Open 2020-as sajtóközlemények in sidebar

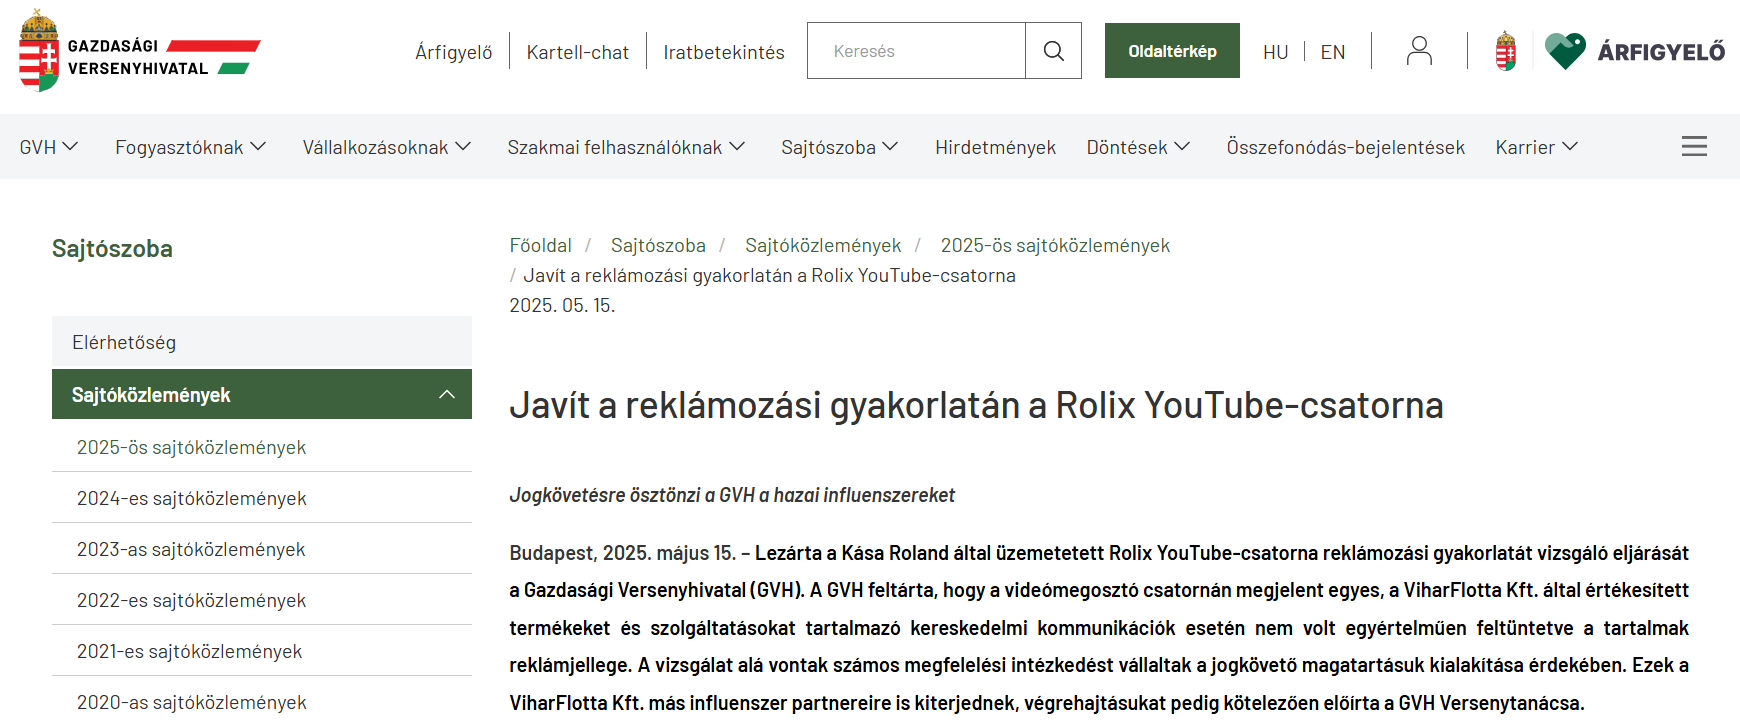tap(262, 702)
